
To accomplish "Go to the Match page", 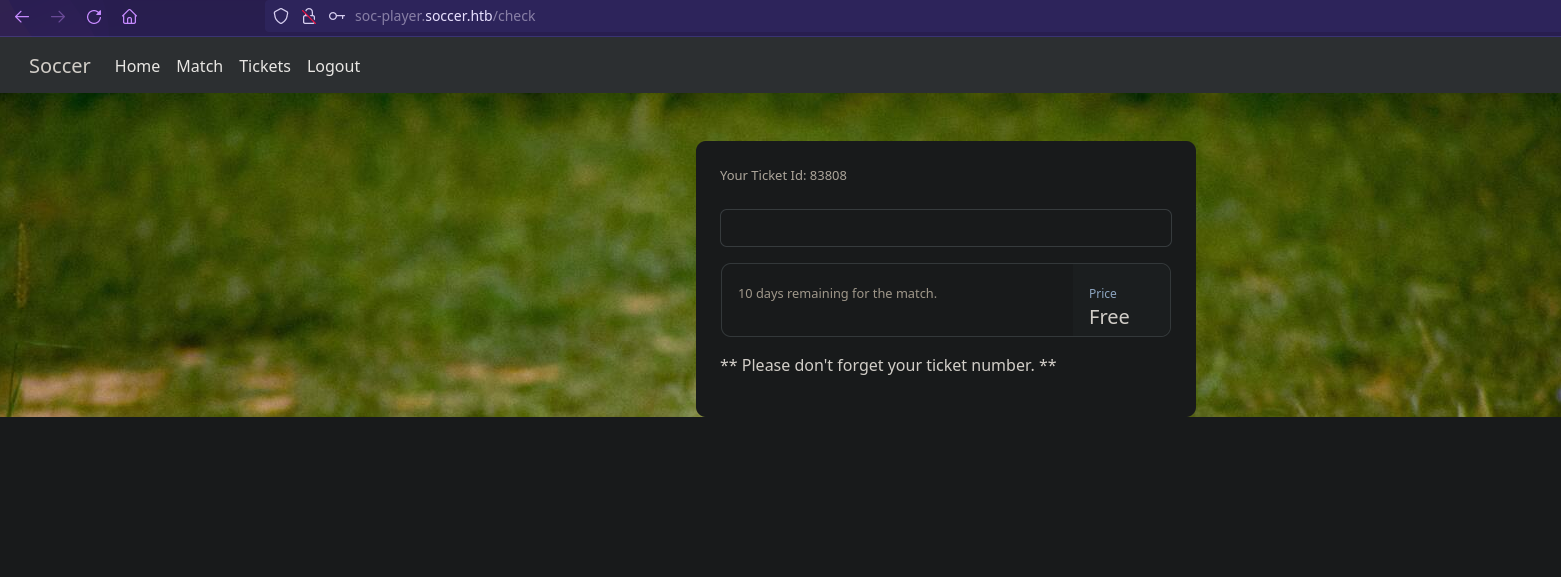I will pyautogui.click(x=199, y=66).
